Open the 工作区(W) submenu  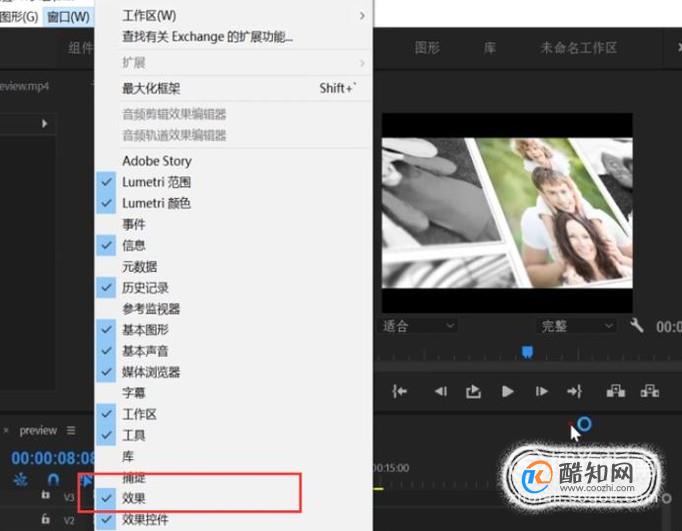234,16
